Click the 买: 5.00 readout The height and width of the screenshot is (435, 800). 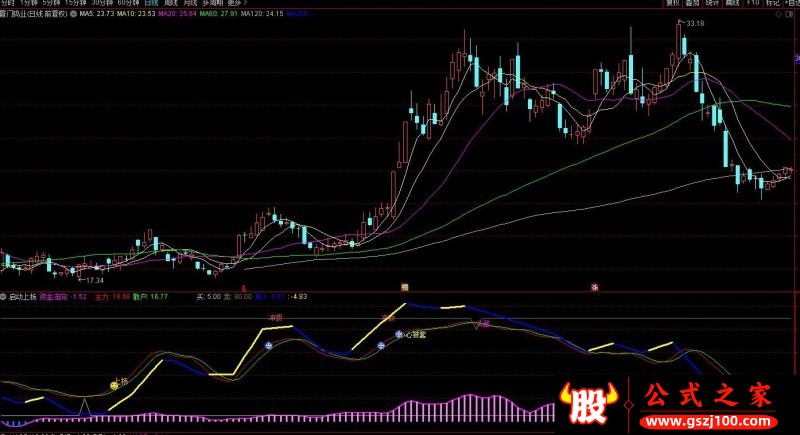209,297
